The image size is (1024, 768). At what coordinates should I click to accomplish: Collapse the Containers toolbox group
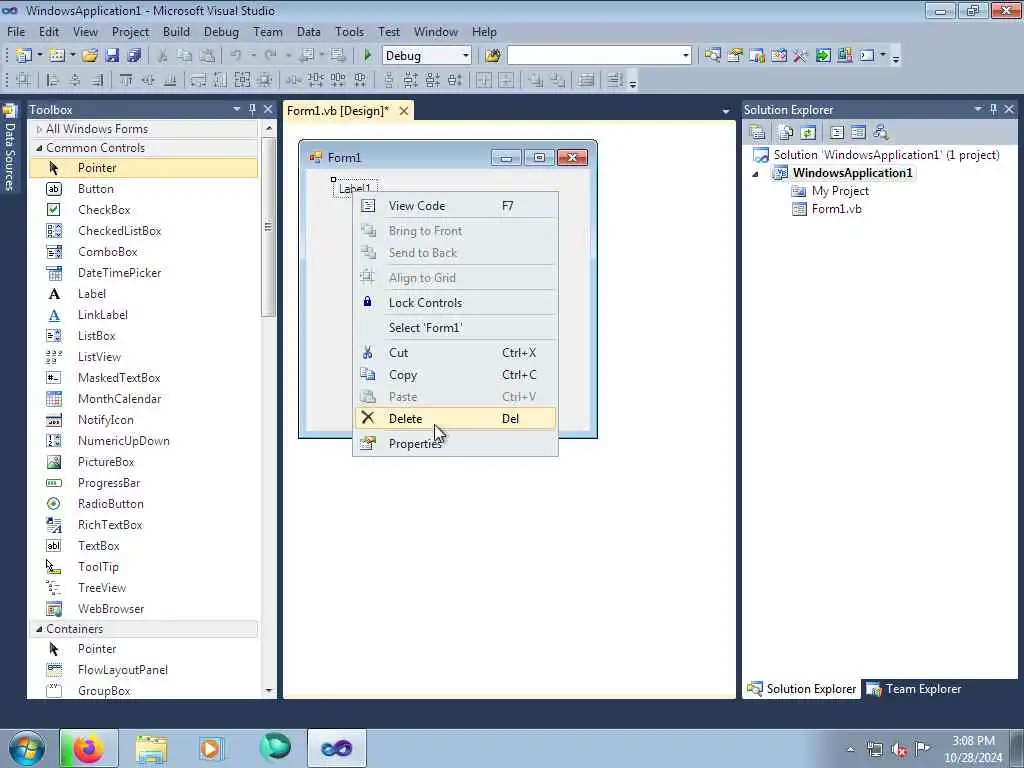(x=39, y=629)
